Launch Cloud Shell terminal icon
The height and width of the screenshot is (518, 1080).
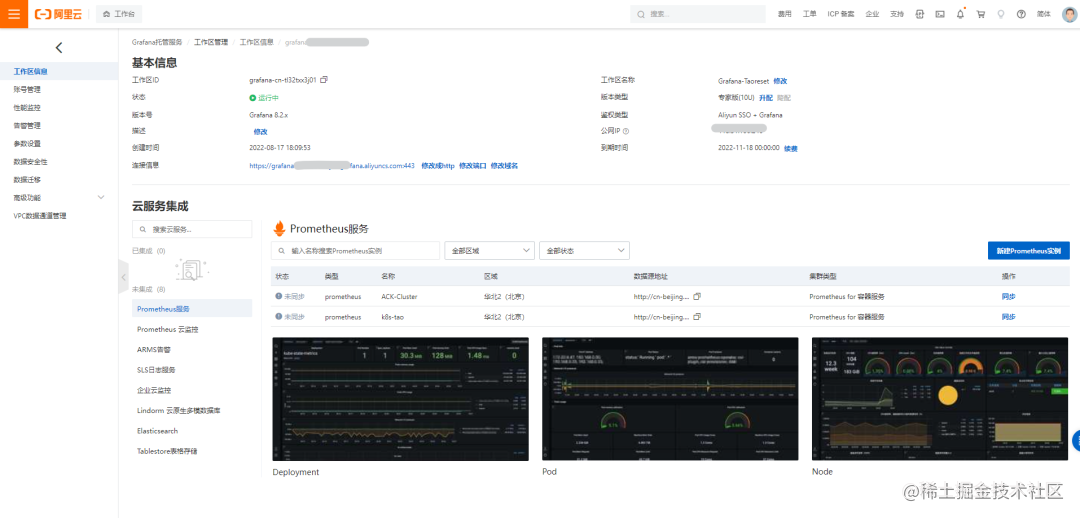939,14
